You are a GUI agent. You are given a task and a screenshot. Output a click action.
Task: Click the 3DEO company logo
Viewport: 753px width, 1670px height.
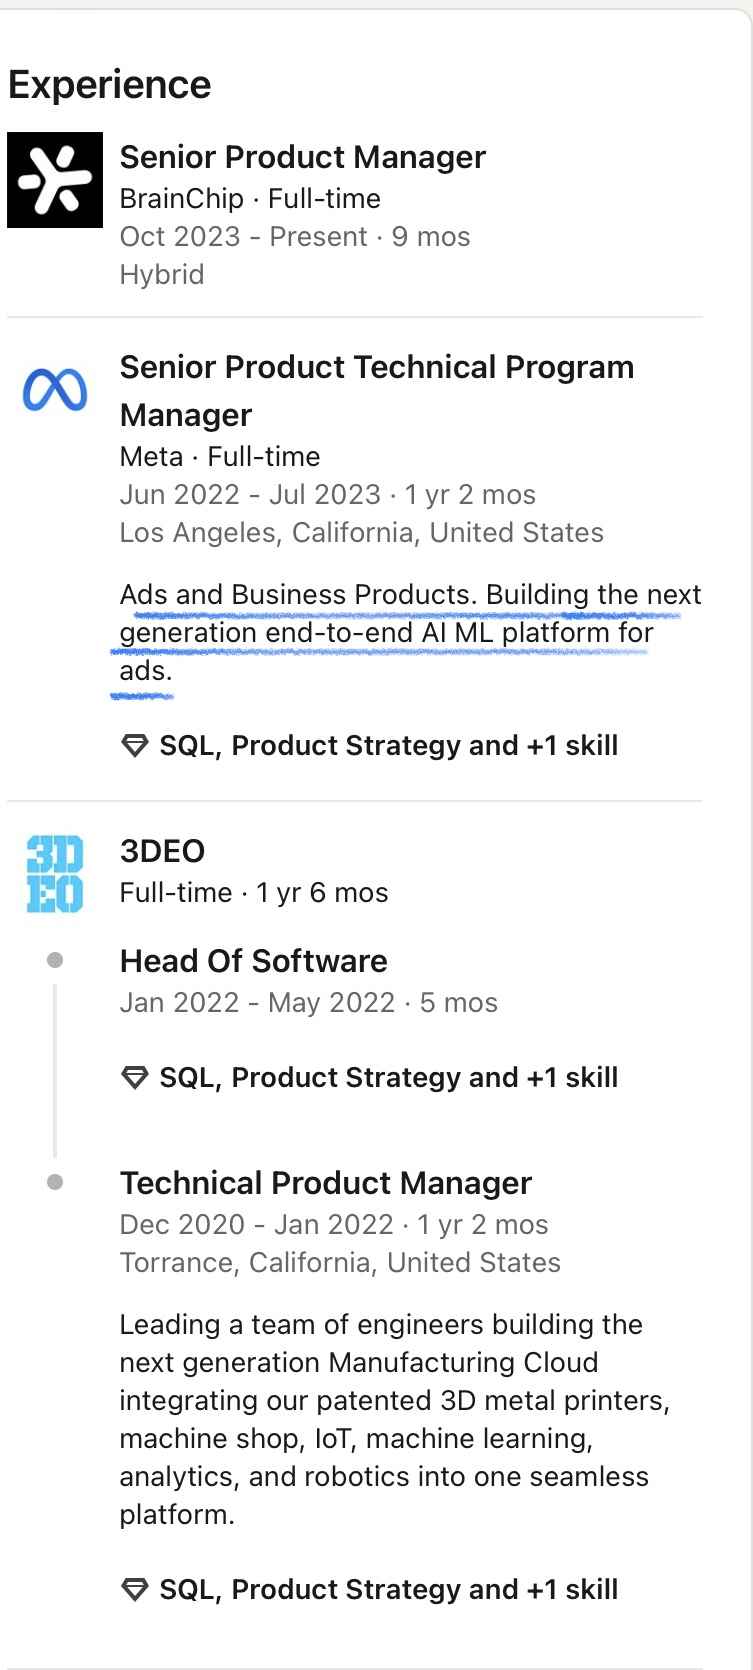[55, 874]
